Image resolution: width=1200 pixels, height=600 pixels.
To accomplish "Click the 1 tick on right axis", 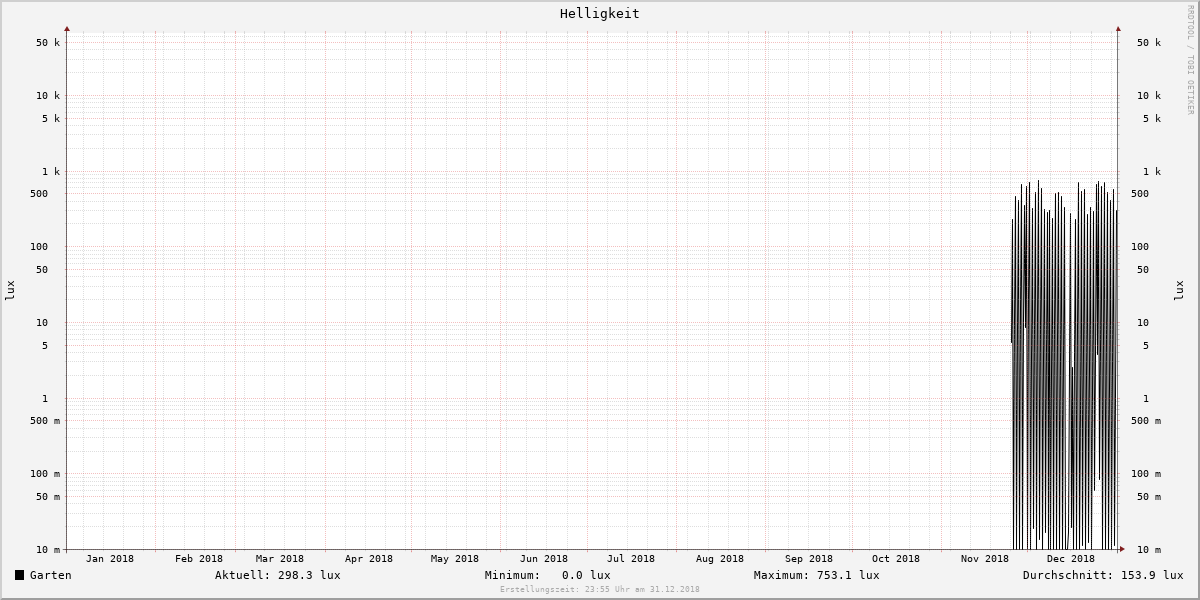I will click(x=1145, y=398).
